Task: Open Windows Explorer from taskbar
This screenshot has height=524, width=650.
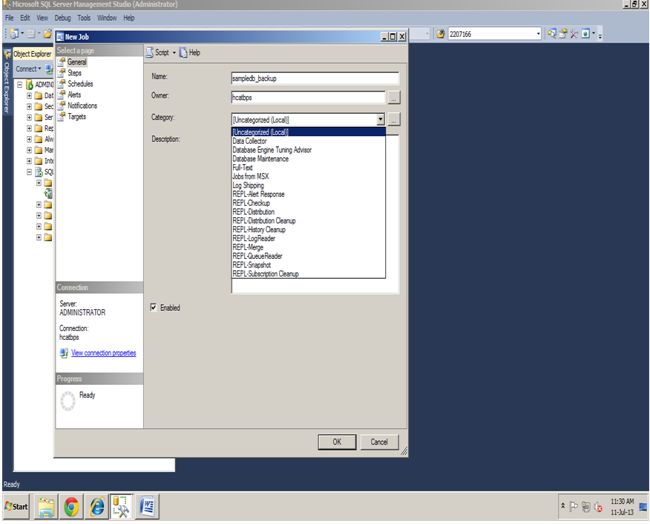Action: coord(46,507)
